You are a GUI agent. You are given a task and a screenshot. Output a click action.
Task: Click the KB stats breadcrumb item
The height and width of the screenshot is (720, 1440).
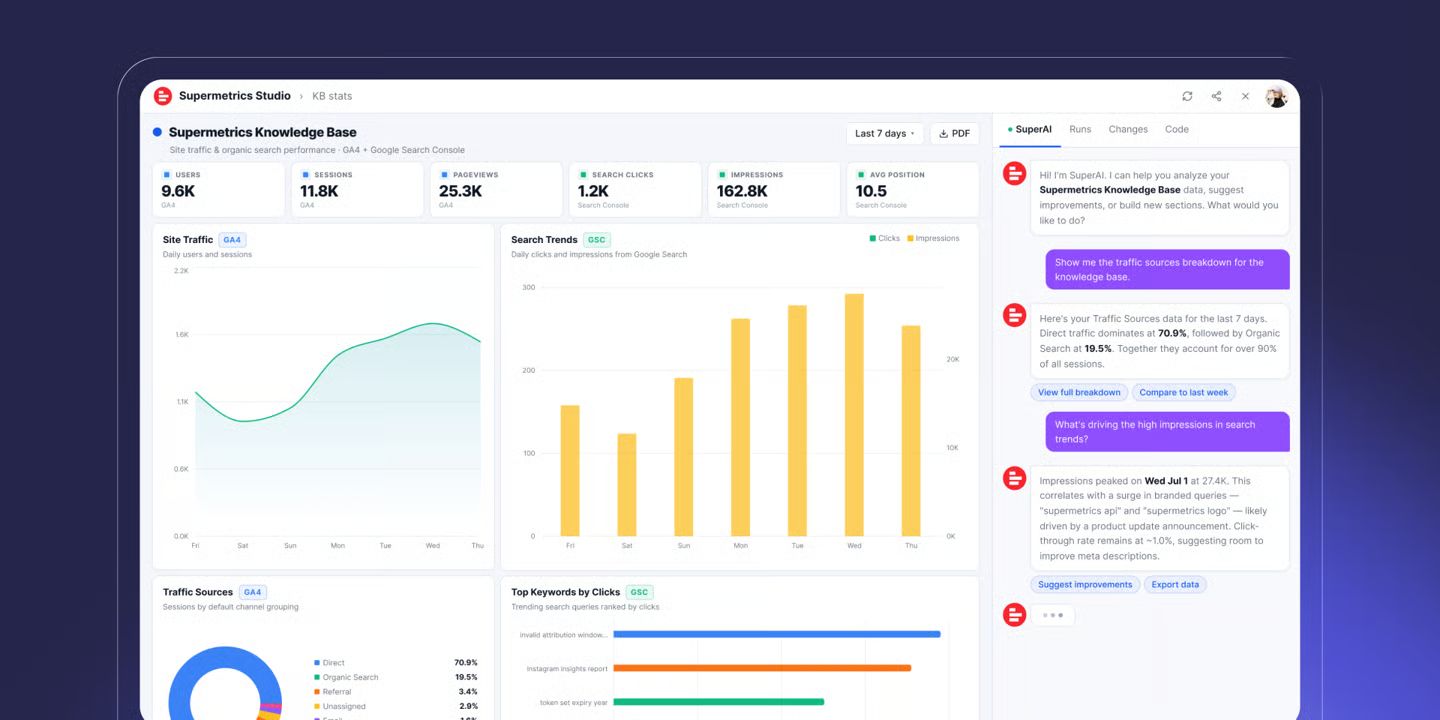click(332, 96)
